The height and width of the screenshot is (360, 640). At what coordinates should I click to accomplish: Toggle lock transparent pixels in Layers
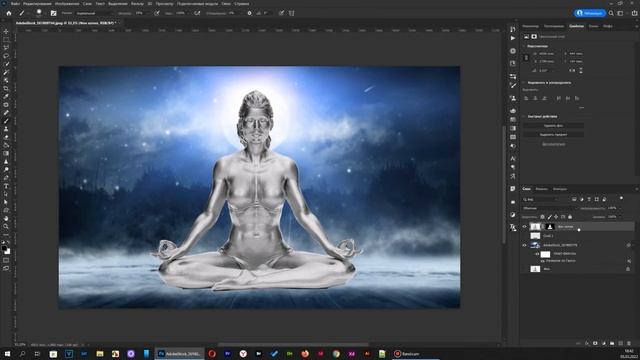(542, 217)
